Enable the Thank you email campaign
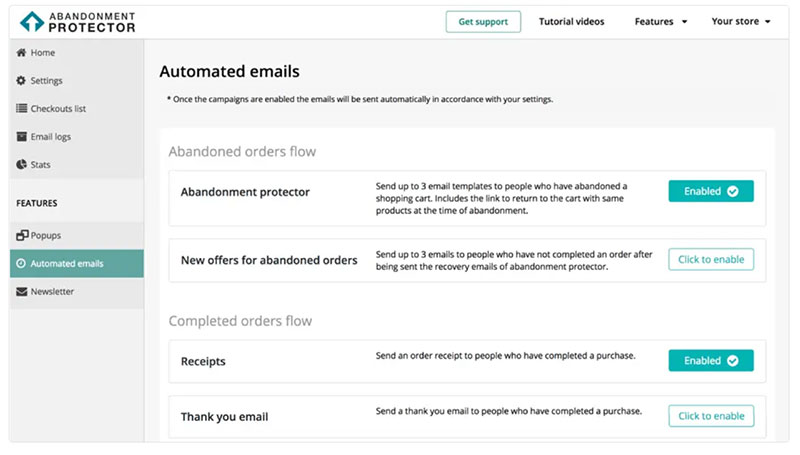The image size is (800, 455). (711, 416)
